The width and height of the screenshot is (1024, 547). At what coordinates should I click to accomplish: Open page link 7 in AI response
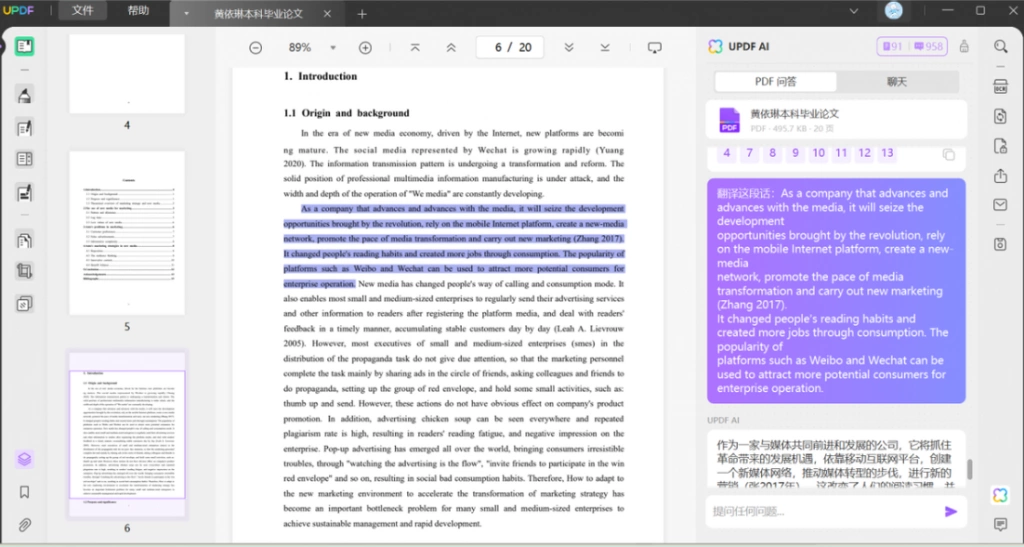point(749,153)
